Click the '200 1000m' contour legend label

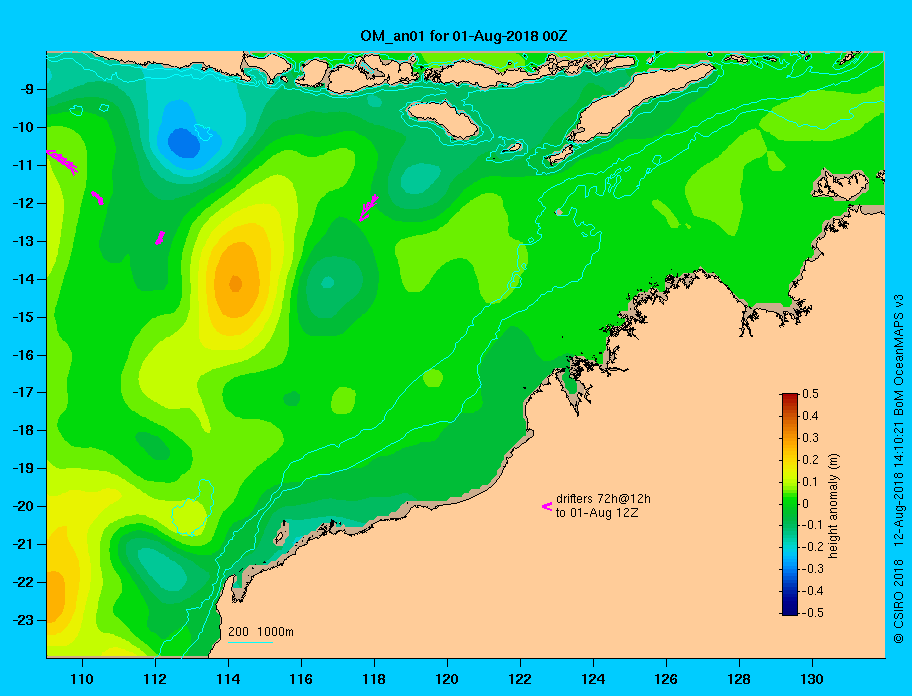tap(261, 631)
